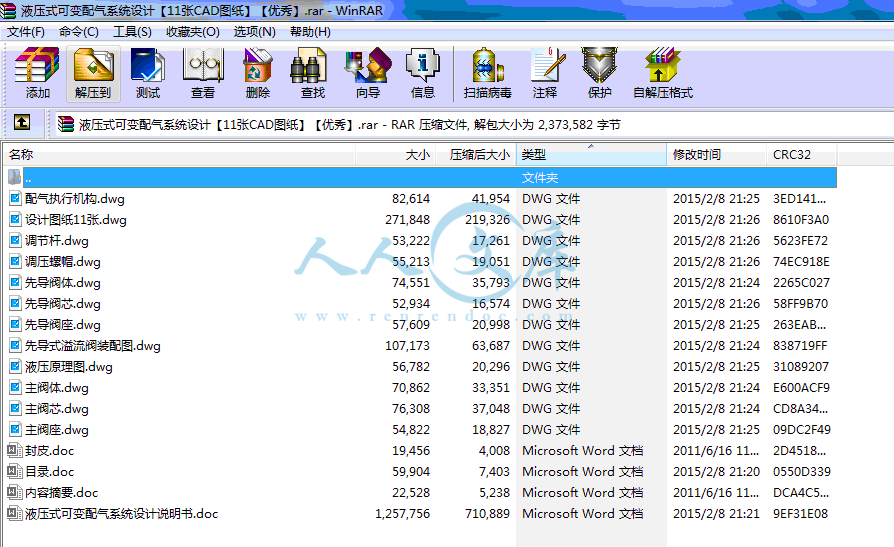Click CRC32 value E600ACF9

(x=801, y=388)
